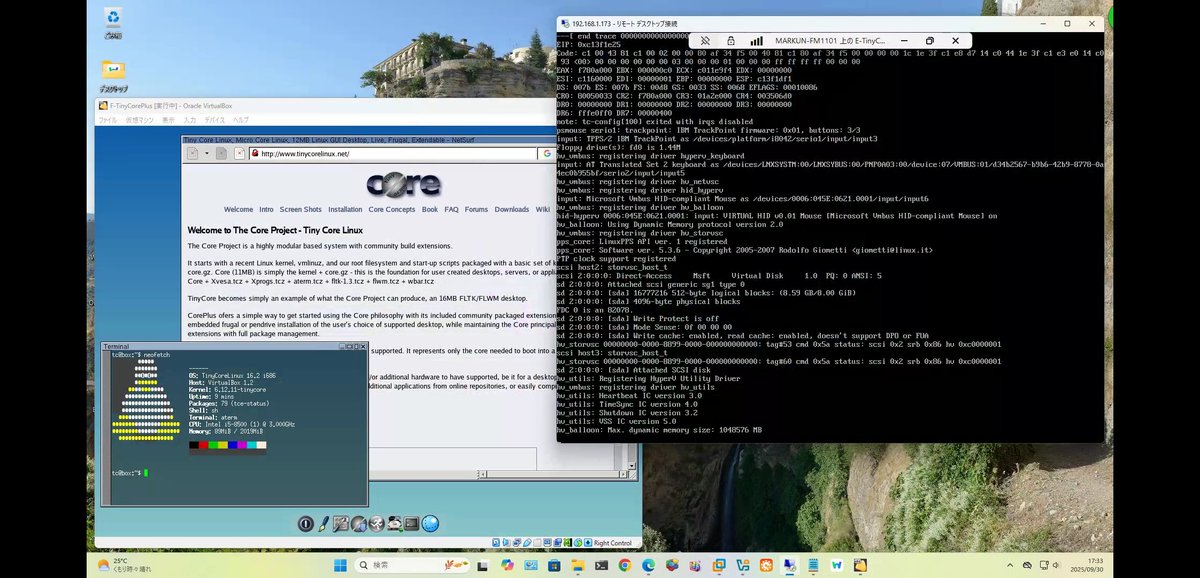Click the taskbar terminal app icon
The height and width of the screenshot is (578, 1200).
(x=601, y=565)
